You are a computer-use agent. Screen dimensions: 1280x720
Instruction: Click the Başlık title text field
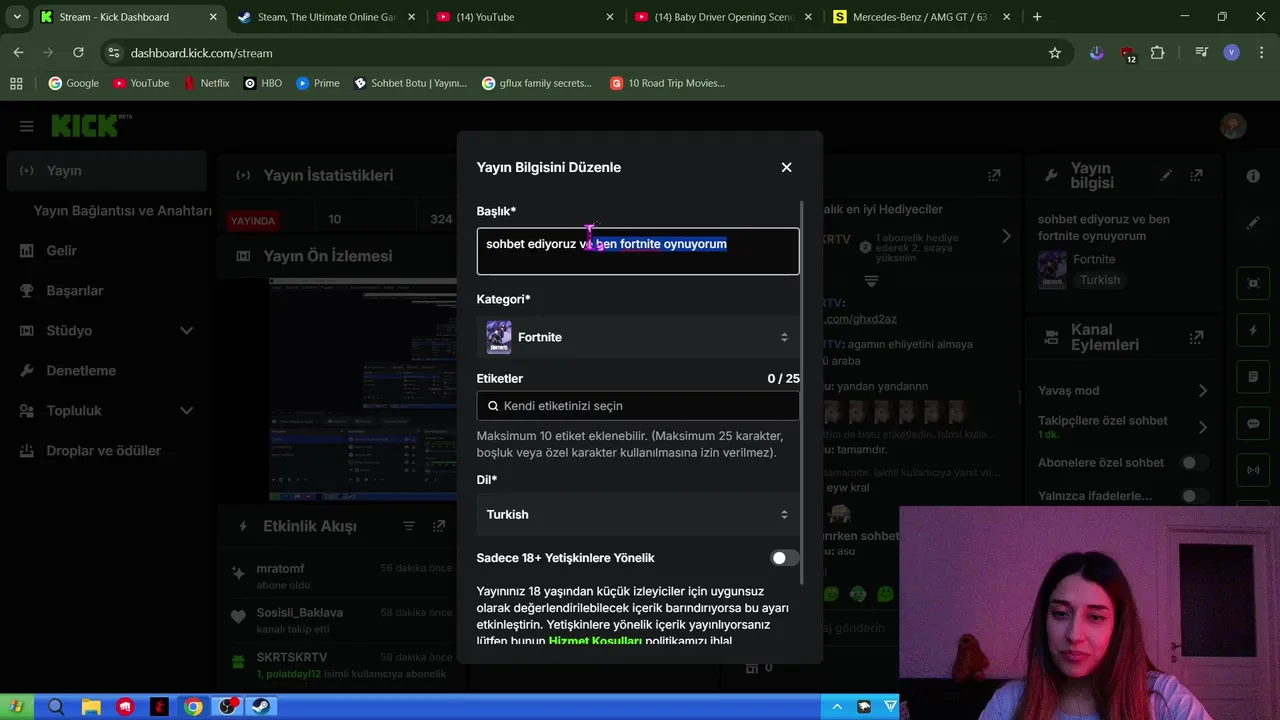(638, 251)
